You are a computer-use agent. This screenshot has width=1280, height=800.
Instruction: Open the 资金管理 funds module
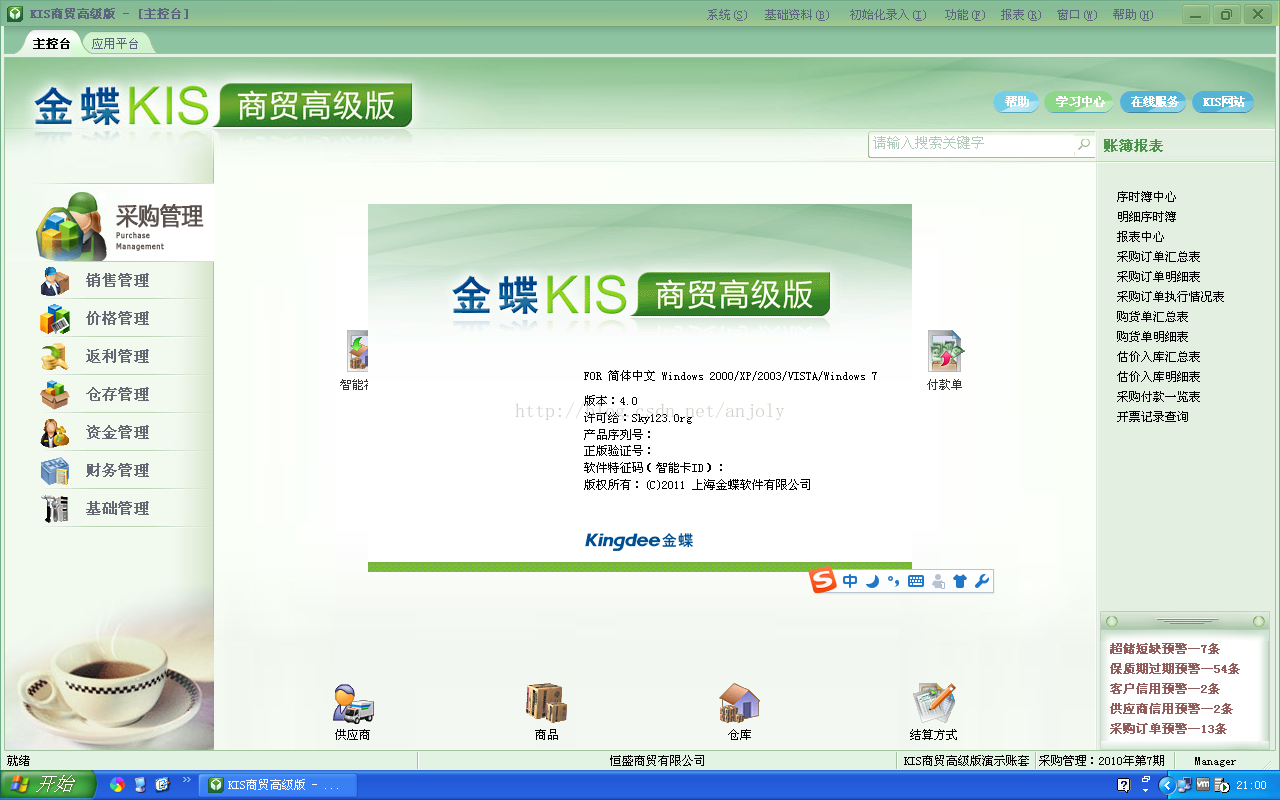coord(117,432)
